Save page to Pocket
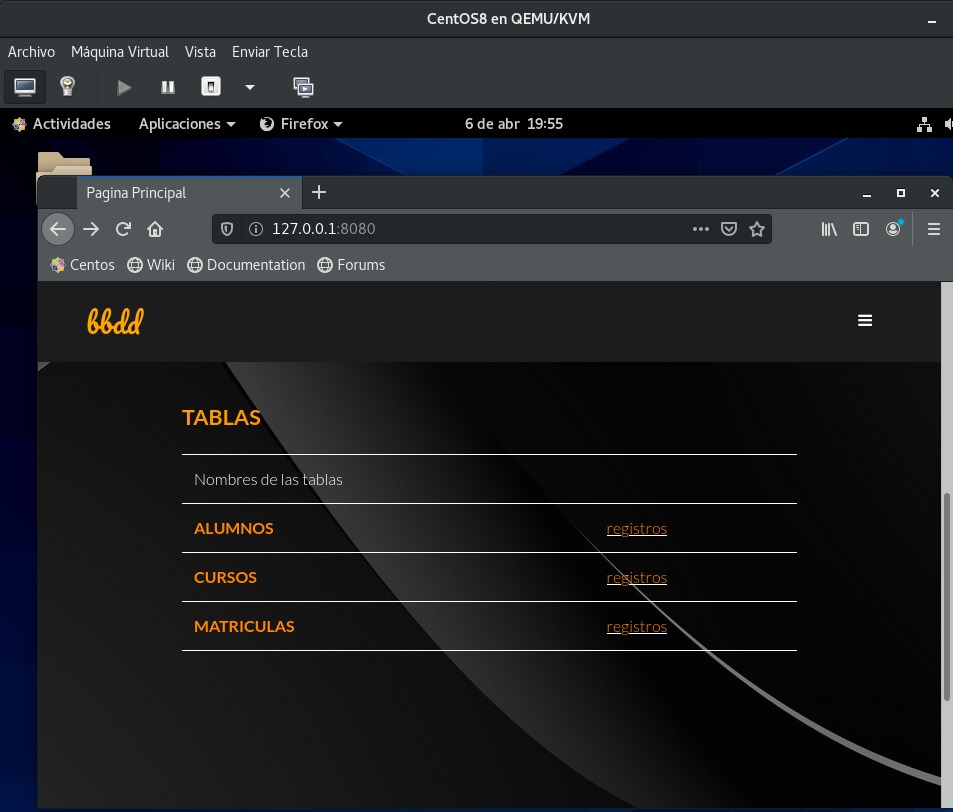953x812 pixels. tap(729, 229)
